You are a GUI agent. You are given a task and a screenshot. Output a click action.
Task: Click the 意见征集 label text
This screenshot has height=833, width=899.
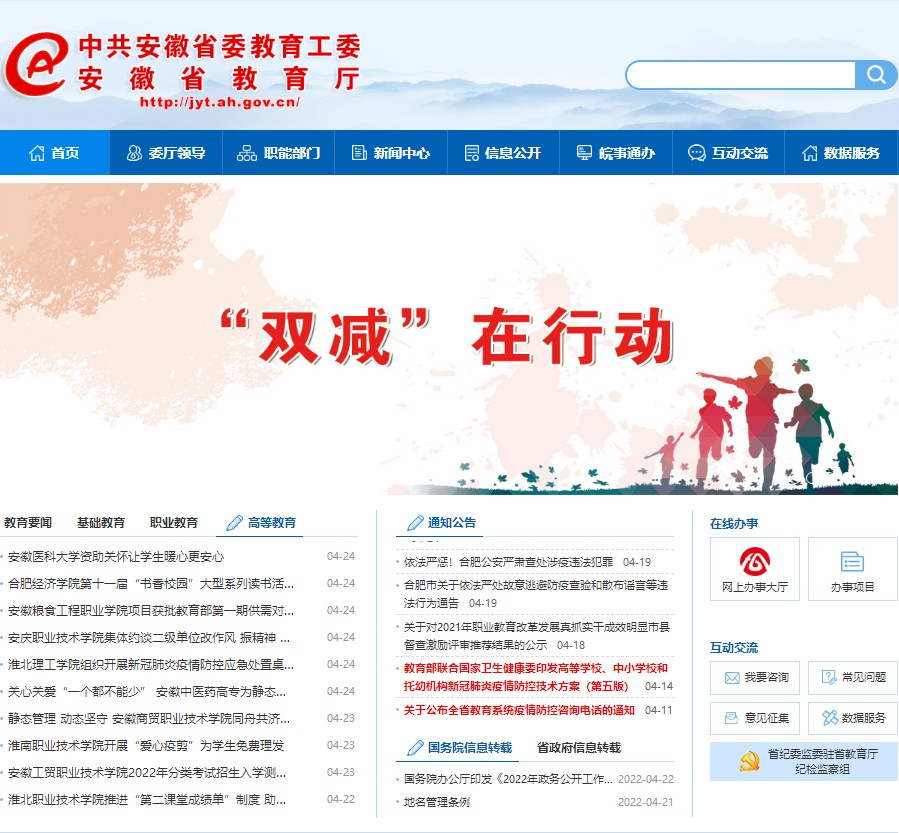click(767, 718)
